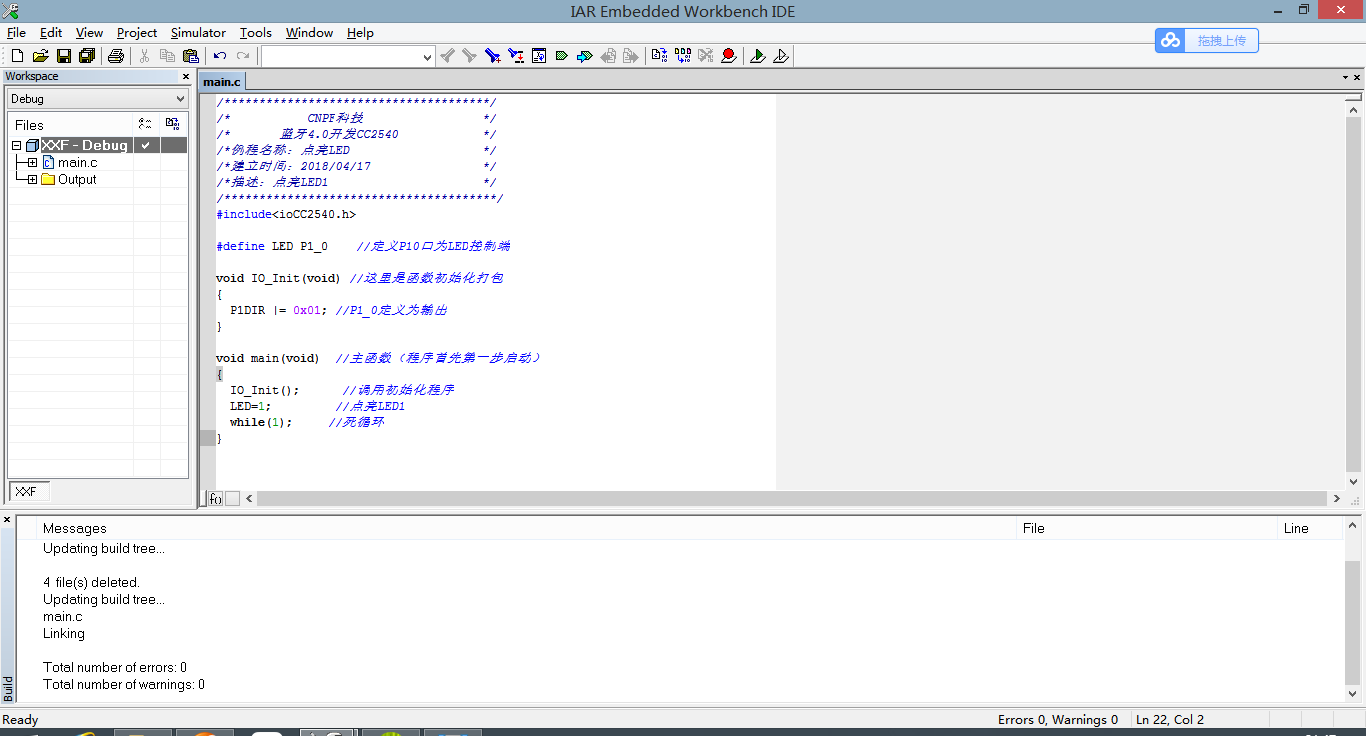1366x736 pixels.
Task: Click the 'Linking' build message
Action: [64, 633]
